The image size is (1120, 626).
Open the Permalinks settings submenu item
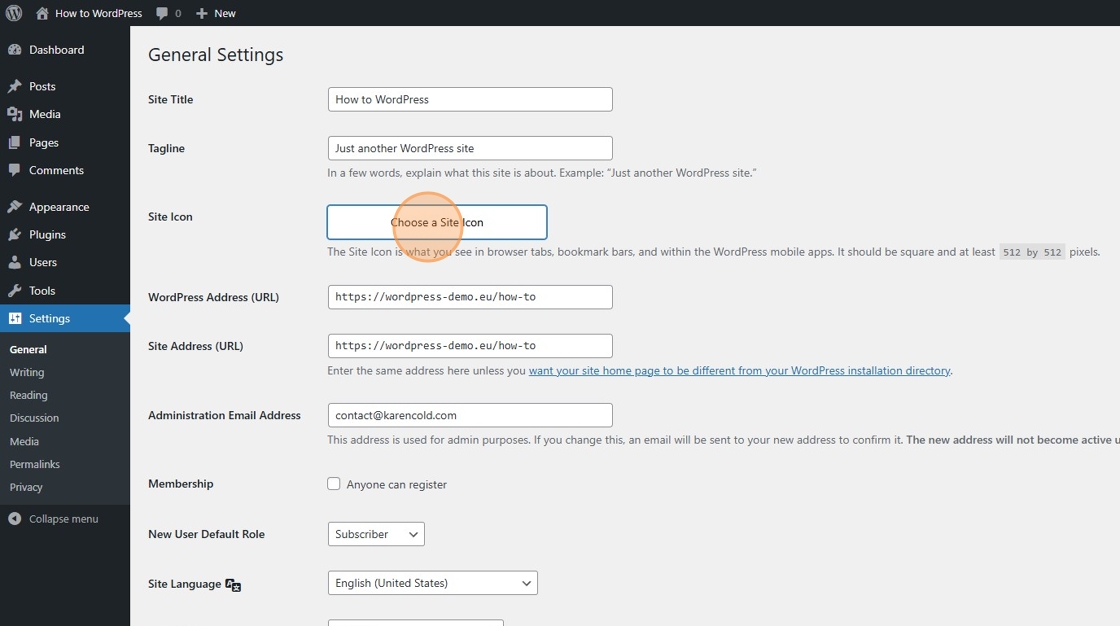point(34,464)
